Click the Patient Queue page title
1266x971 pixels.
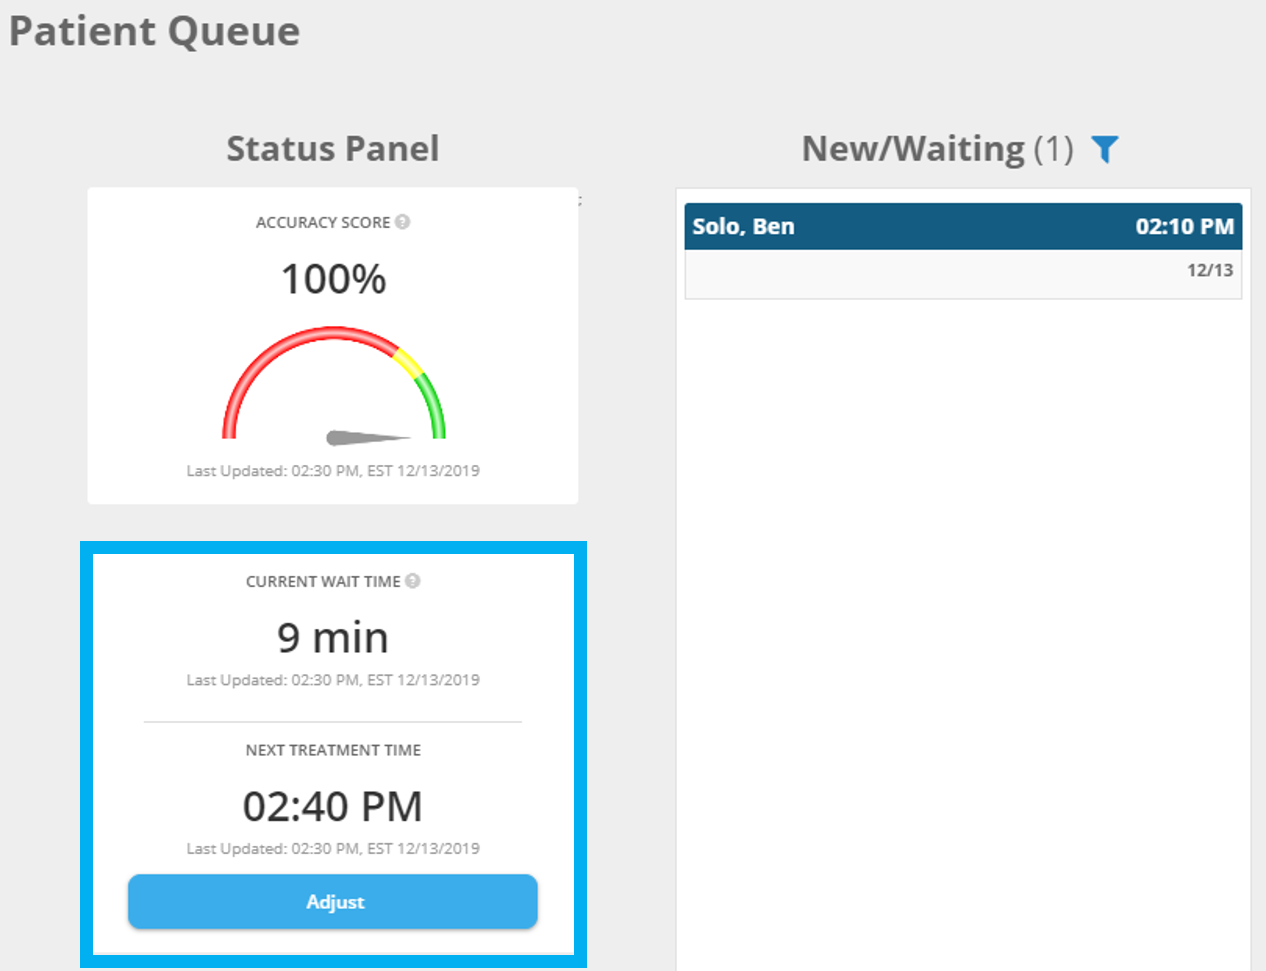(155, 31)
